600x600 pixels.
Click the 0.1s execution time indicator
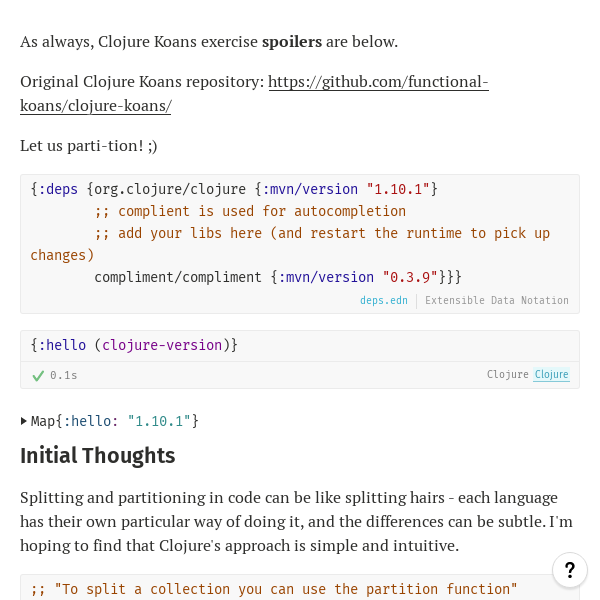[x=63, y=376]
